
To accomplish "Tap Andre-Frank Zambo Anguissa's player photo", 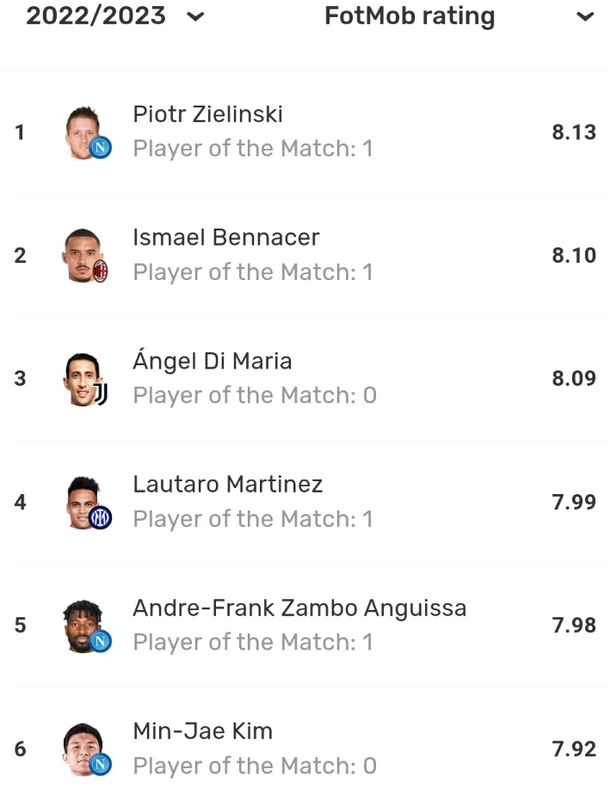I will (82, 624).
